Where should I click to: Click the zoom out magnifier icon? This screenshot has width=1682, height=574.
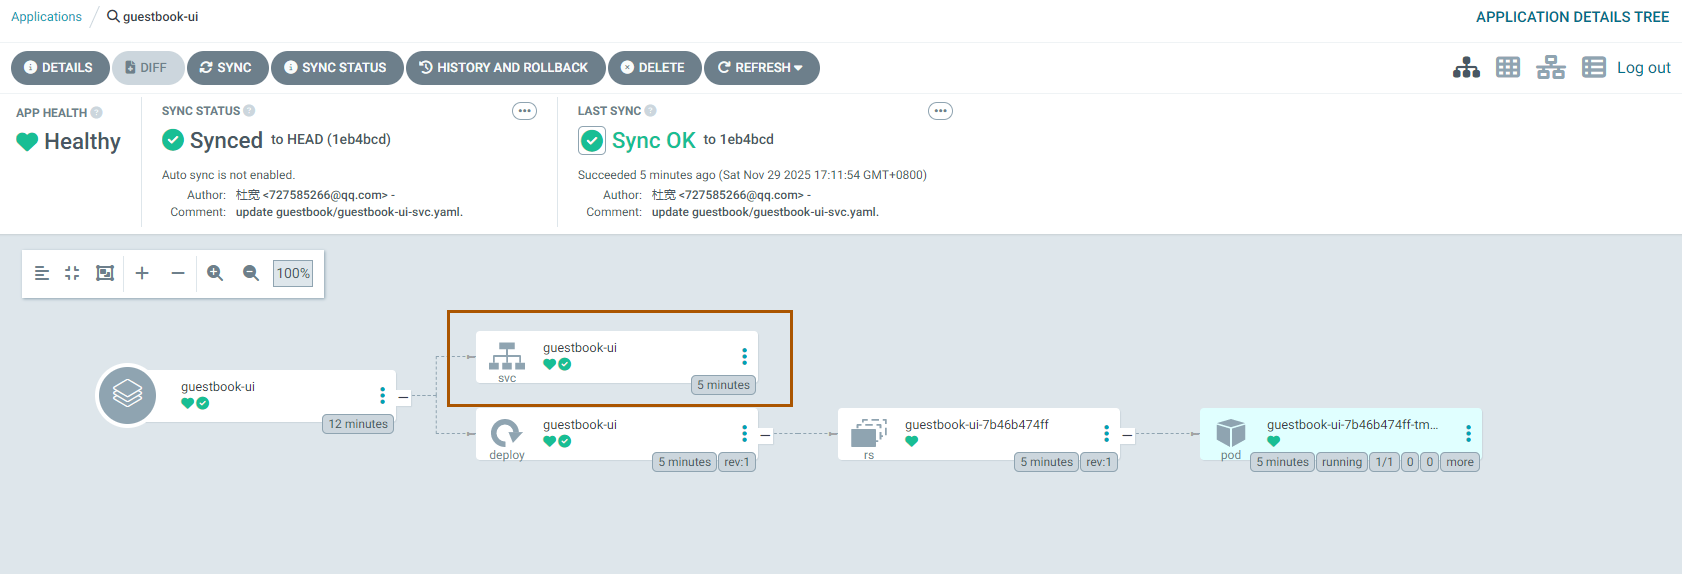tap(251, 273)
